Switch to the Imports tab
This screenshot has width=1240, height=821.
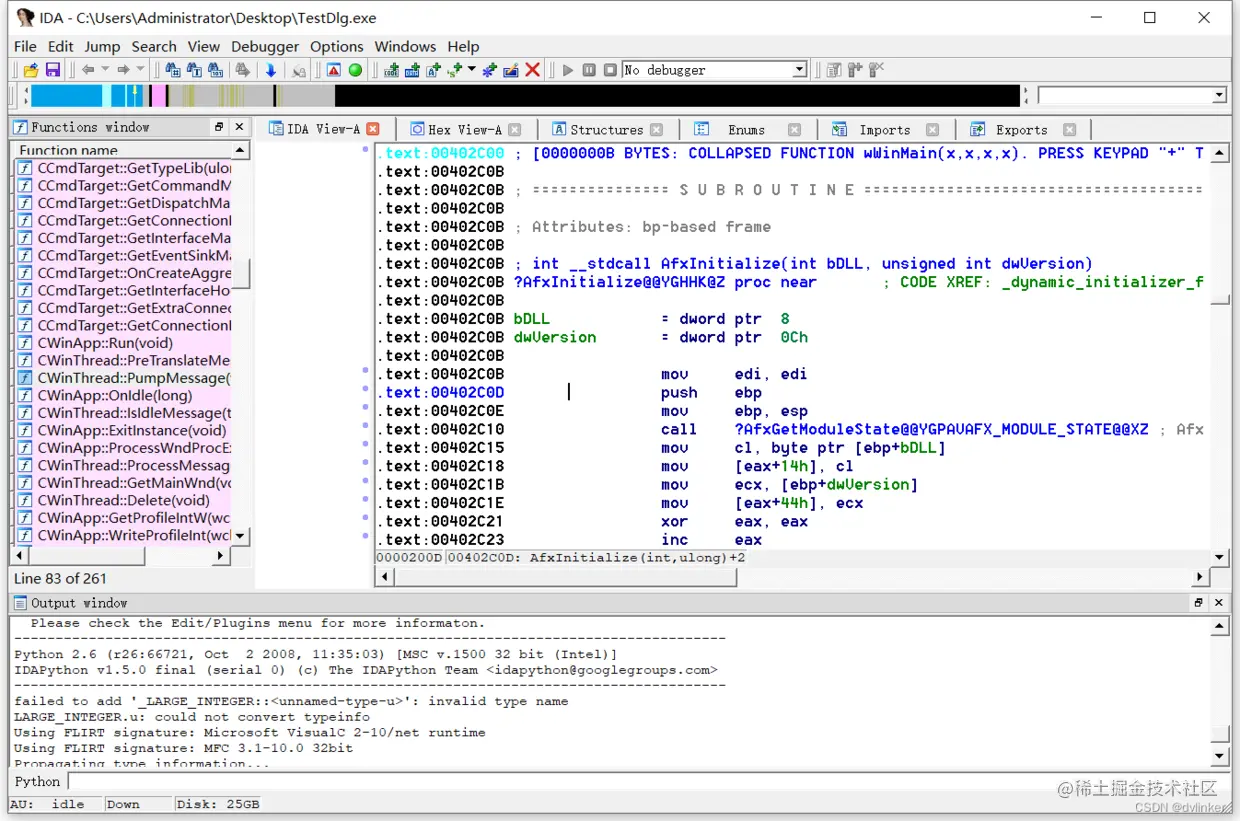[x=884, y=130]
